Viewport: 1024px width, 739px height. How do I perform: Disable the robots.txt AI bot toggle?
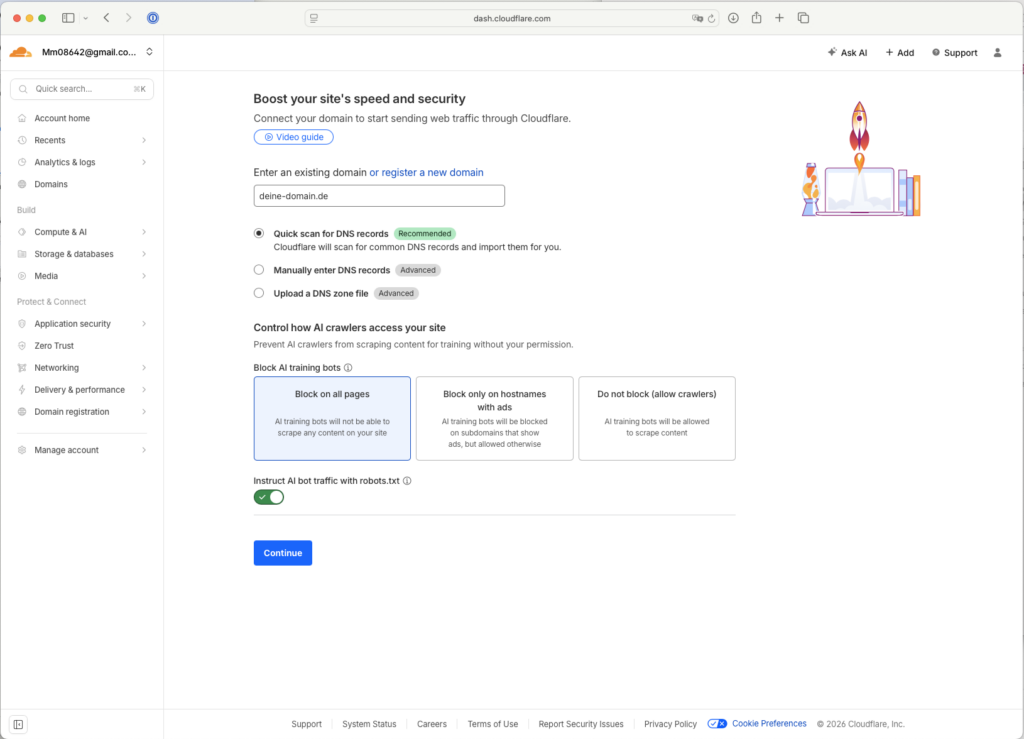pos(269,497)
